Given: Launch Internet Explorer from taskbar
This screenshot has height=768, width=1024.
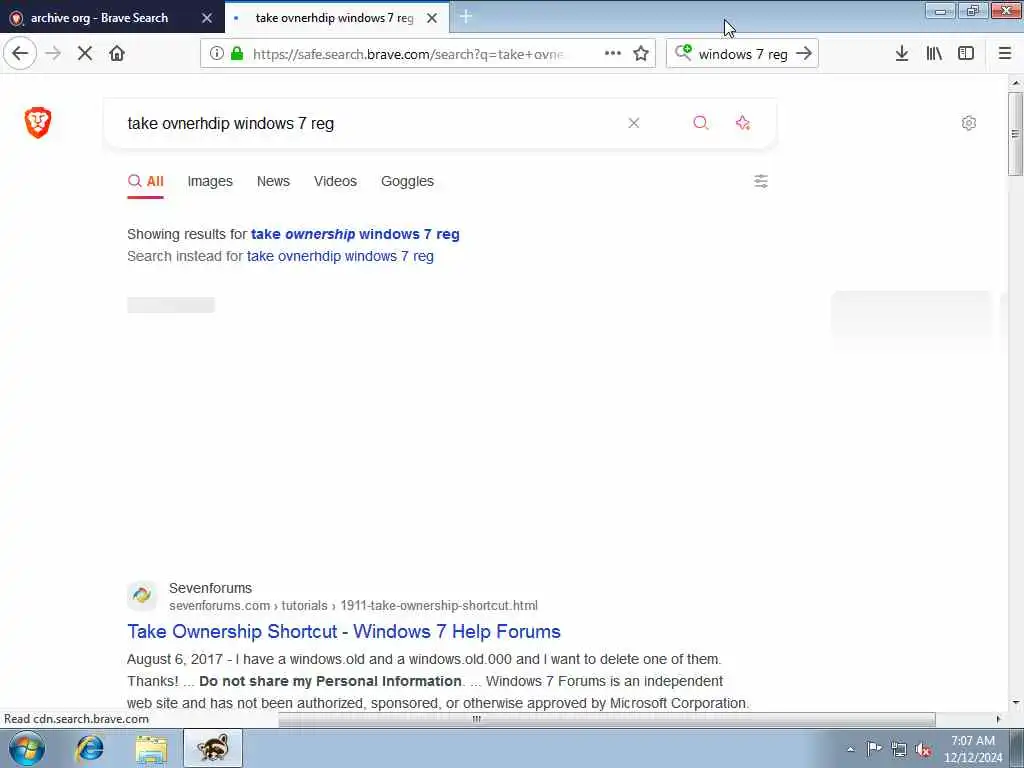Looking at the screenshot, I should (x=89, y=749).
